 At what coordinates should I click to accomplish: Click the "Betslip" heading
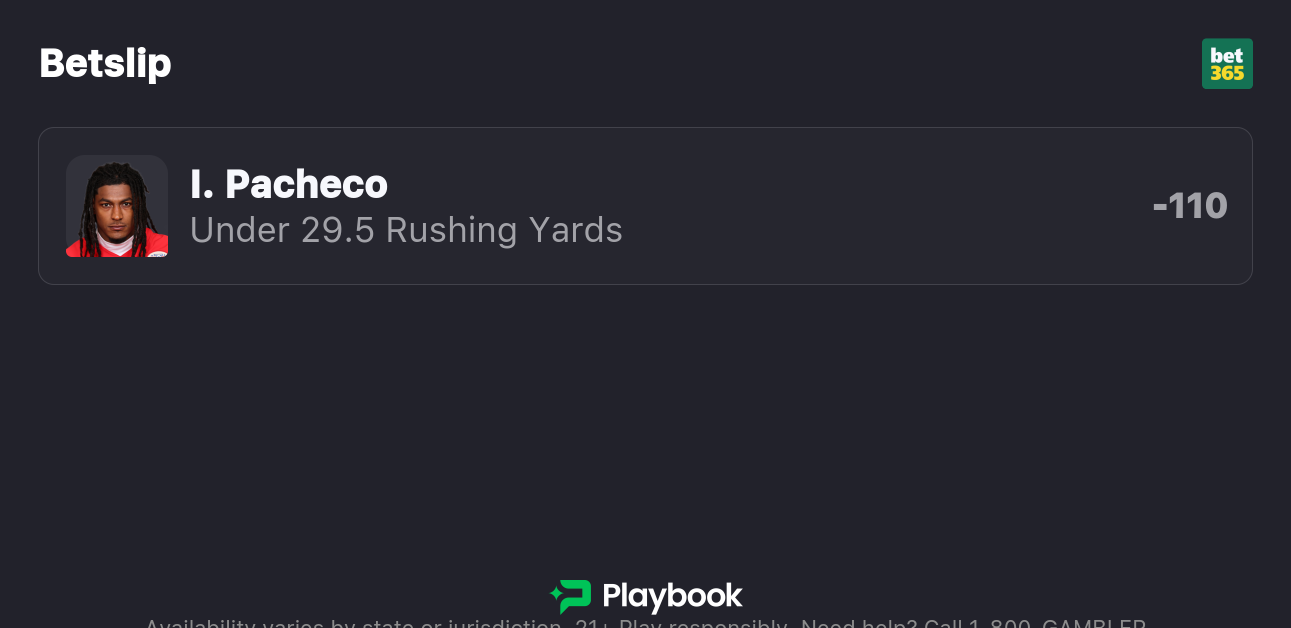pos(105,63)
